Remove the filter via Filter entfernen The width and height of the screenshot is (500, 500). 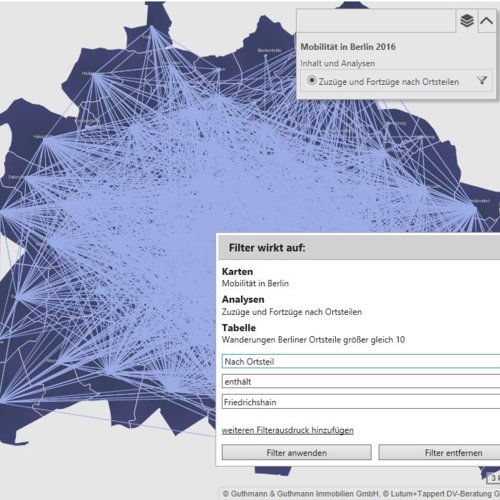(x=439, y=453)
